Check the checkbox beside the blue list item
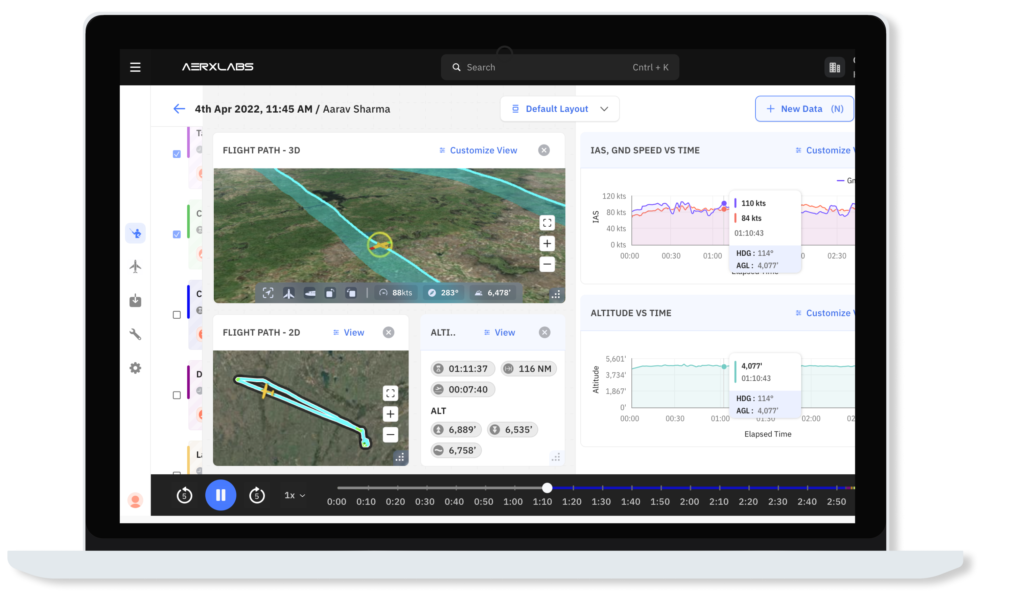This screenshot has width=1024, height=609. [x=177, y=315]
